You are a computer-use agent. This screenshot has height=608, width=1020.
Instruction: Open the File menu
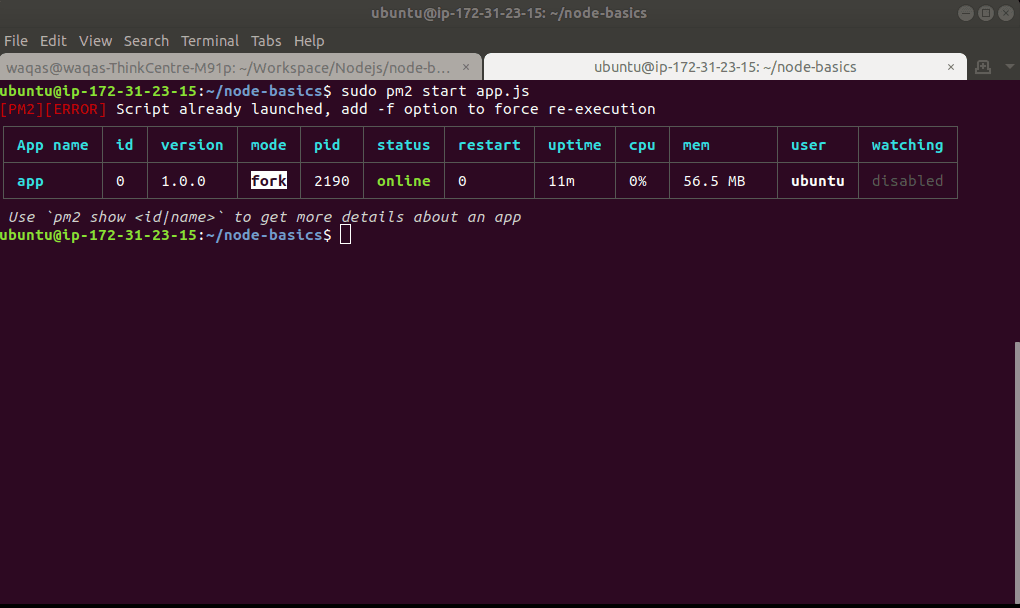16,41
